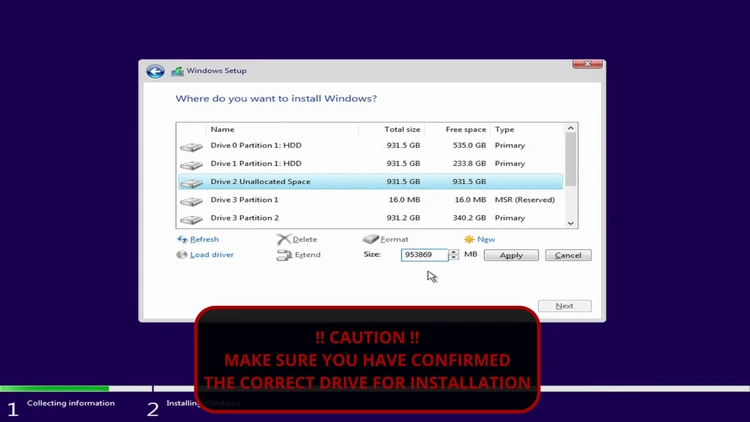Click the 16.0 MB total size value
The height and width of the screenshot is (422, 750).
coord(405,200)
